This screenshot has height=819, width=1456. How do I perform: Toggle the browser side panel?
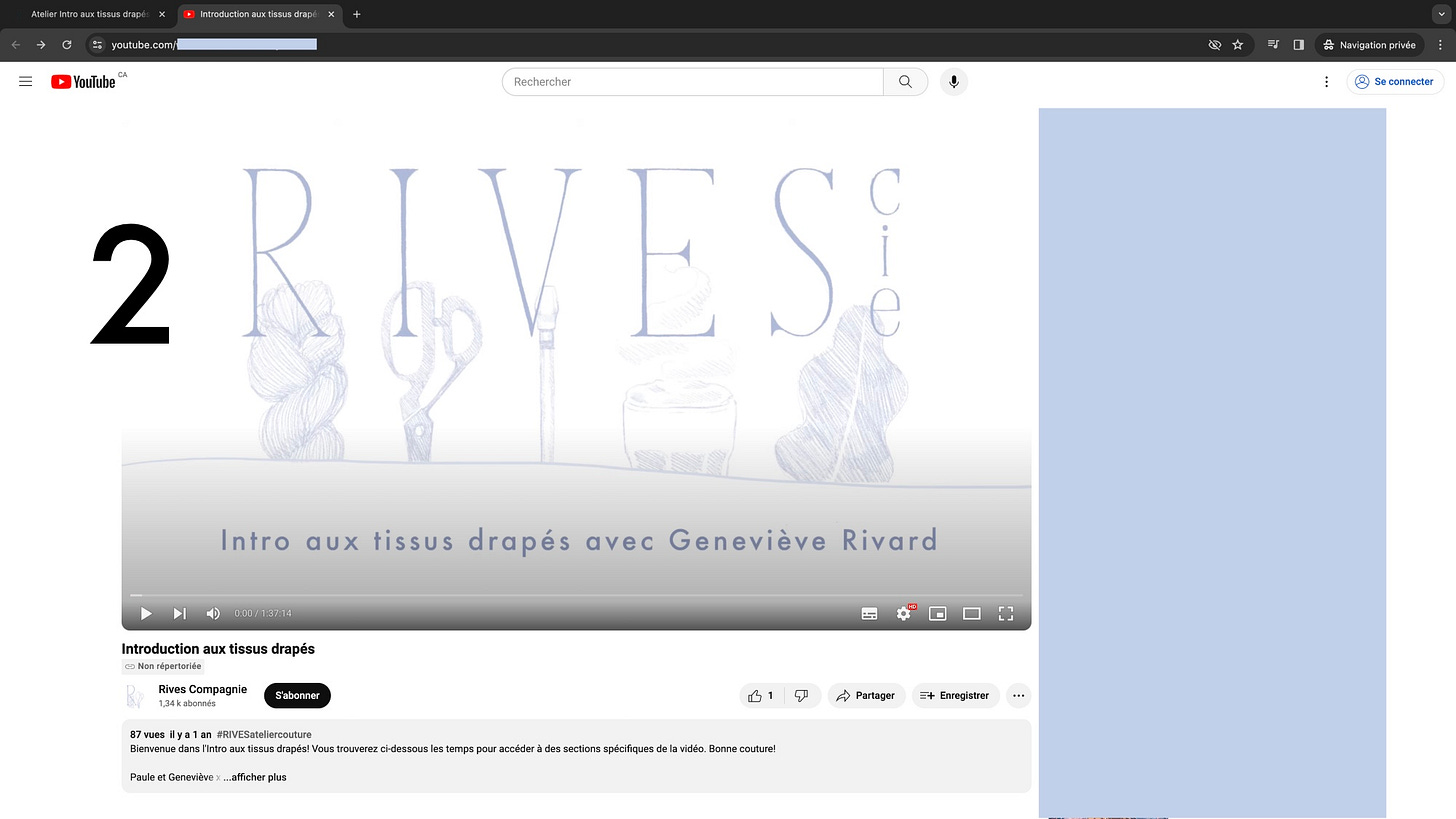pyautogui.click(x=1299, y=45)
